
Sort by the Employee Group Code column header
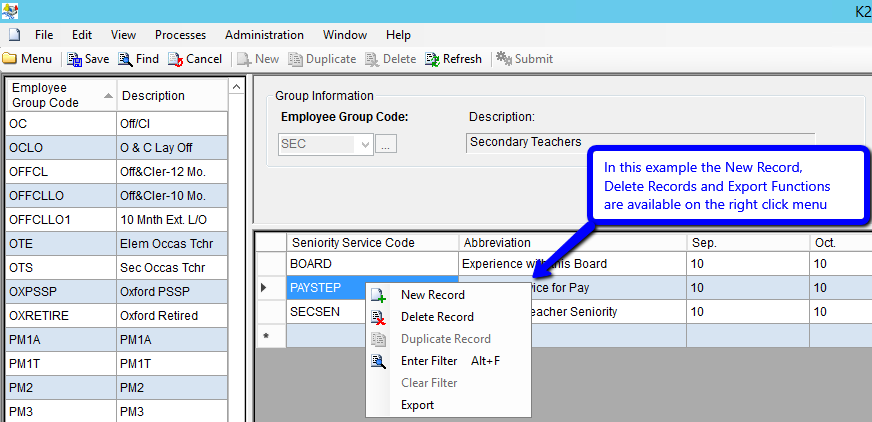click(x=58, y=95)
